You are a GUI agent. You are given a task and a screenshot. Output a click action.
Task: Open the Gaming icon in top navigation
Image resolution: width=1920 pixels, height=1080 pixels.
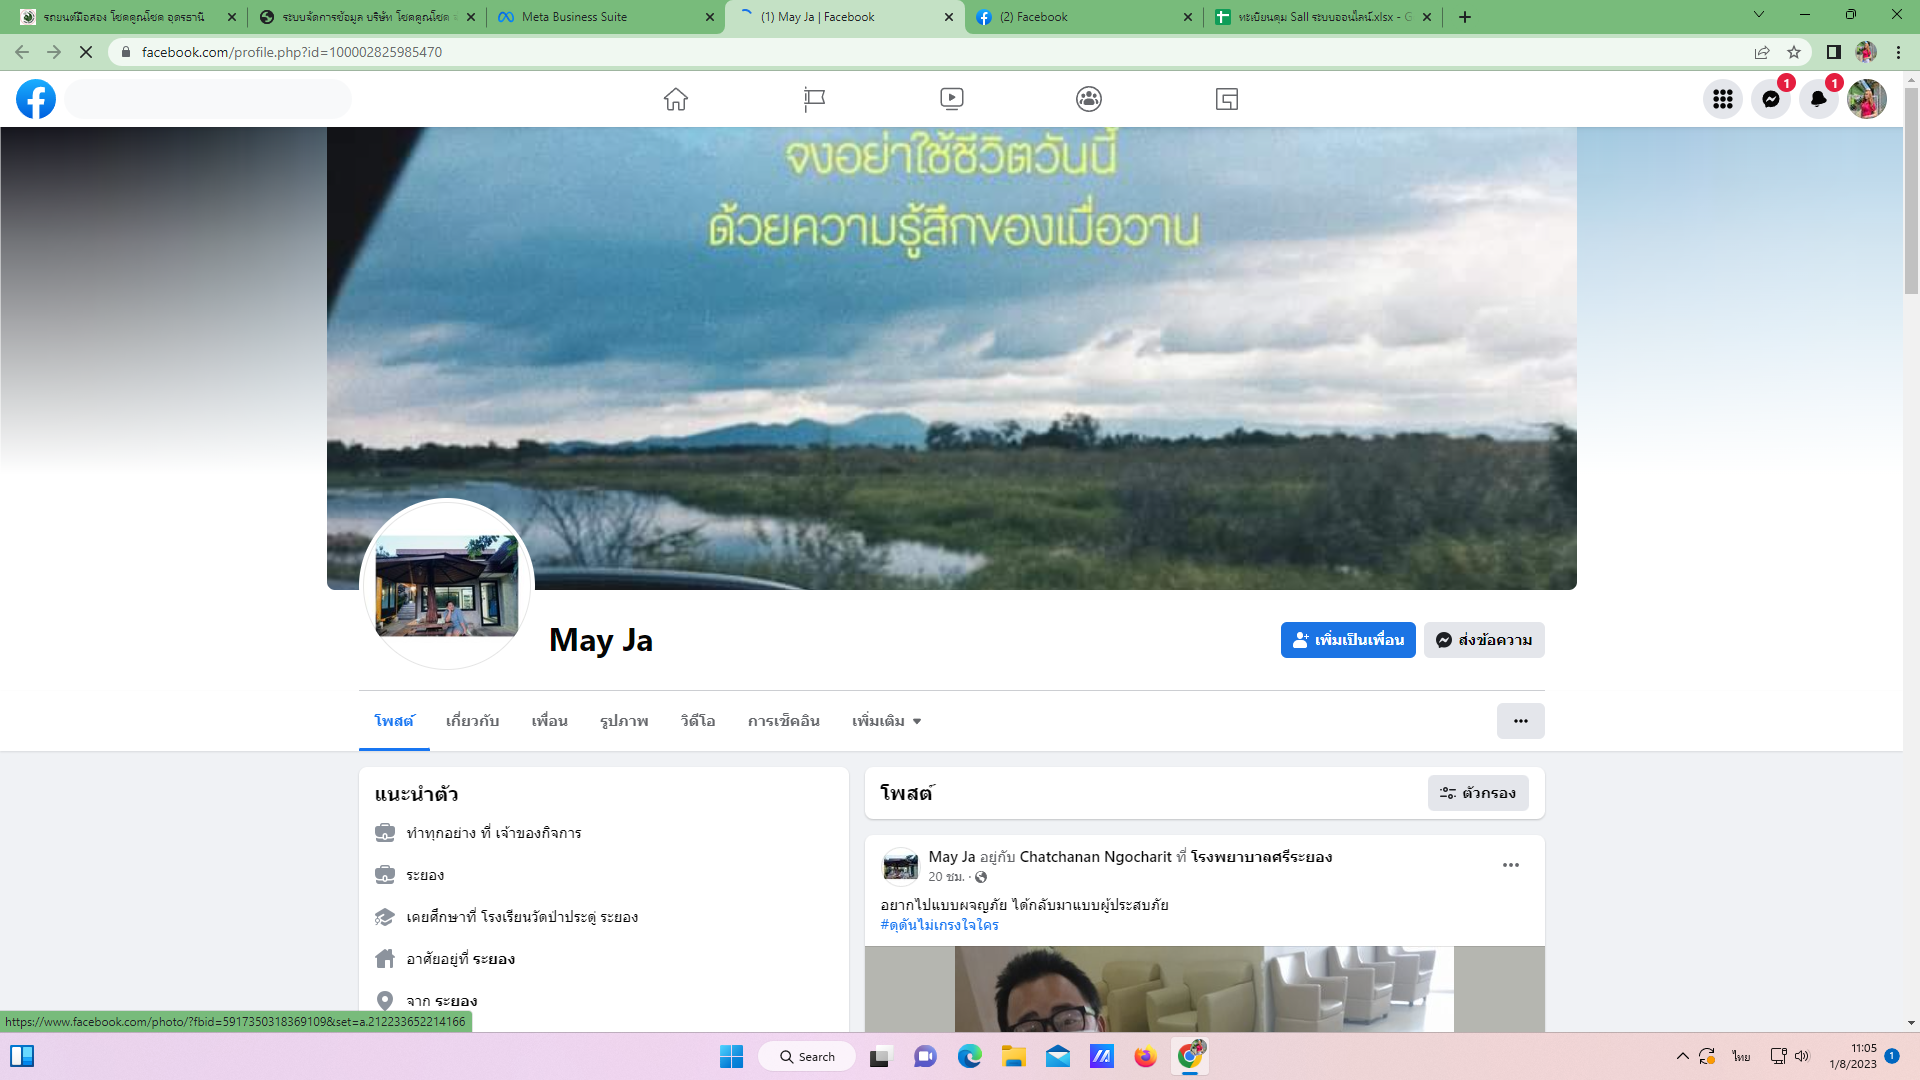[x=1227, y=99]
